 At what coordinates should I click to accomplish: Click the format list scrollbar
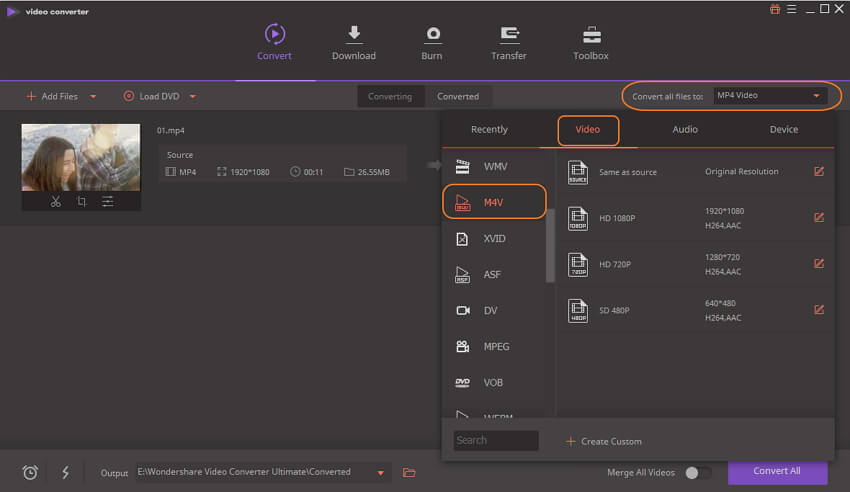(550, 245)
